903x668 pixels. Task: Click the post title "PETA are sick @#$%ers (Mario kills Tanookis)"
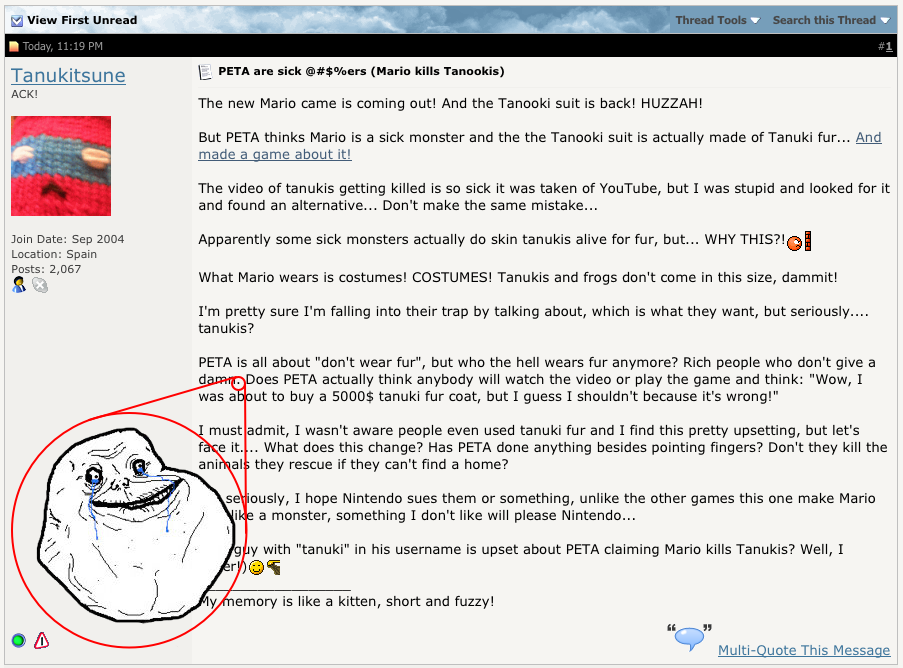point(361,71)
